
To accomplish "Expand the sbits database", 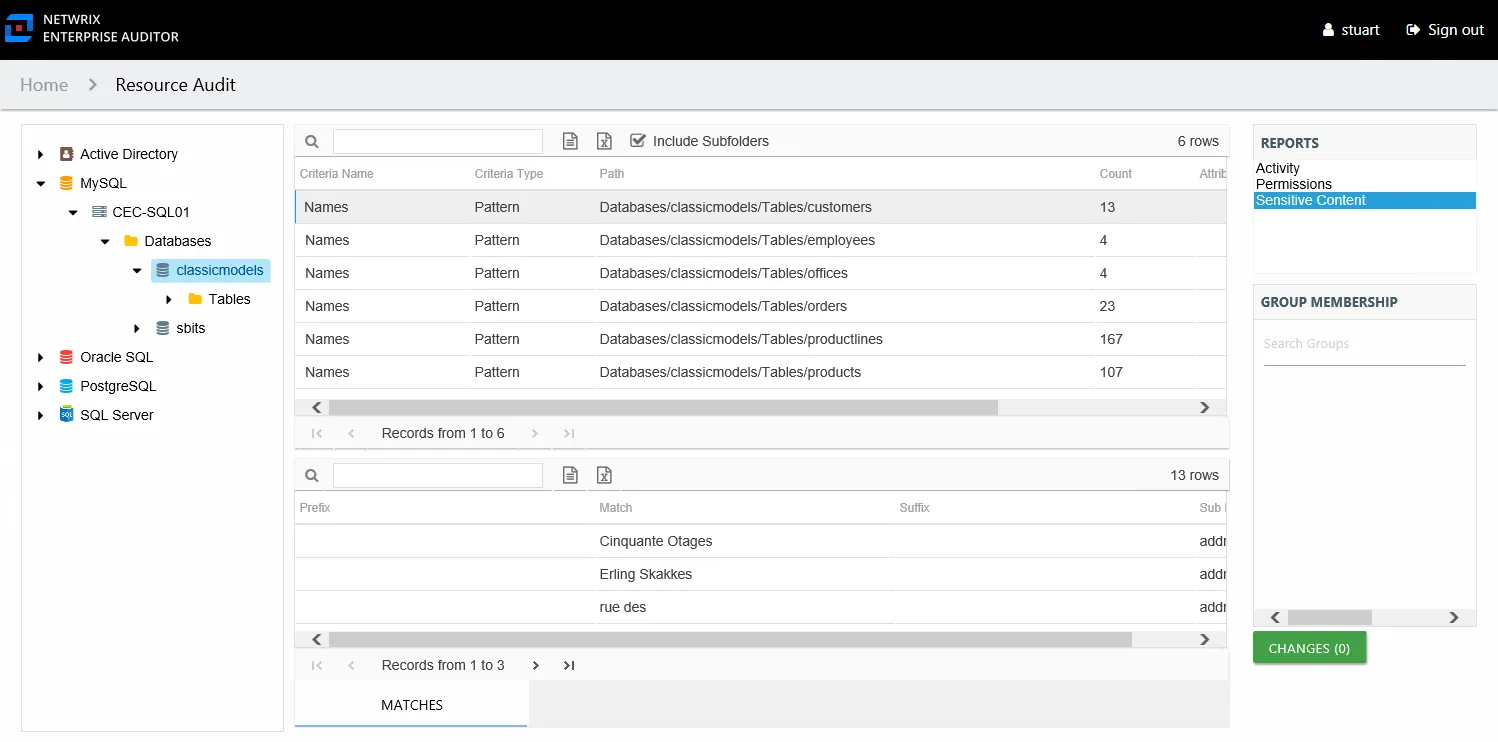I will [137, 328].
